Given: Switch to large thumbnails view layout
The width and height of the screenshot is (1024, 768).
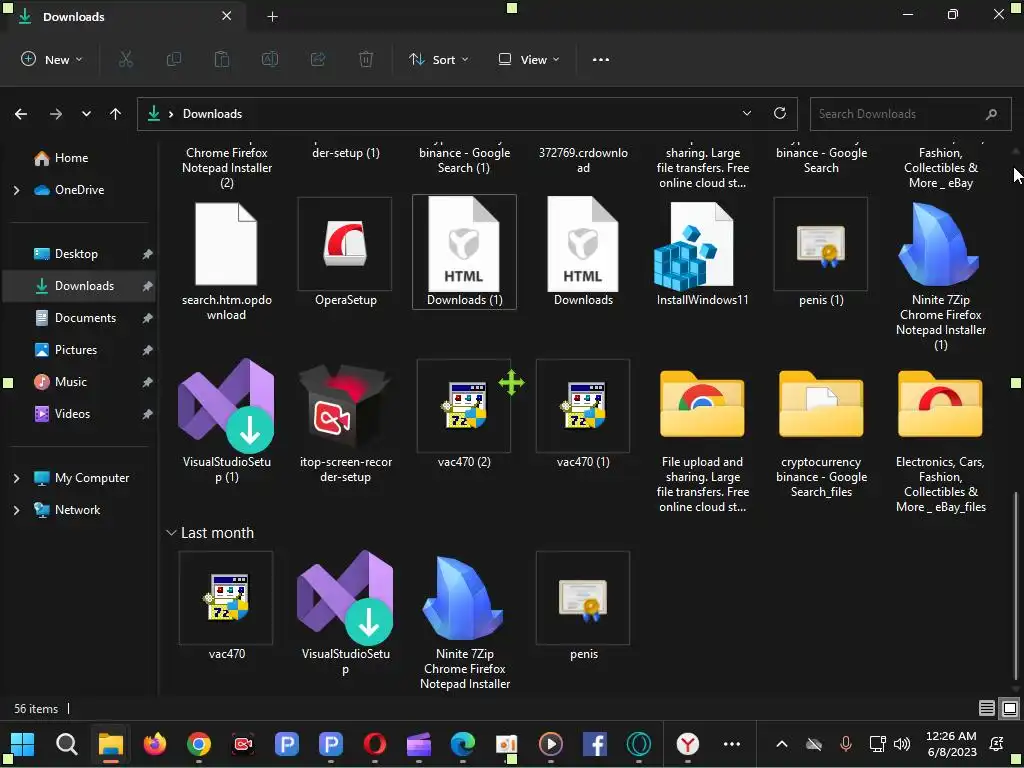Looking at the screenshot, I should click(1010, 708).
